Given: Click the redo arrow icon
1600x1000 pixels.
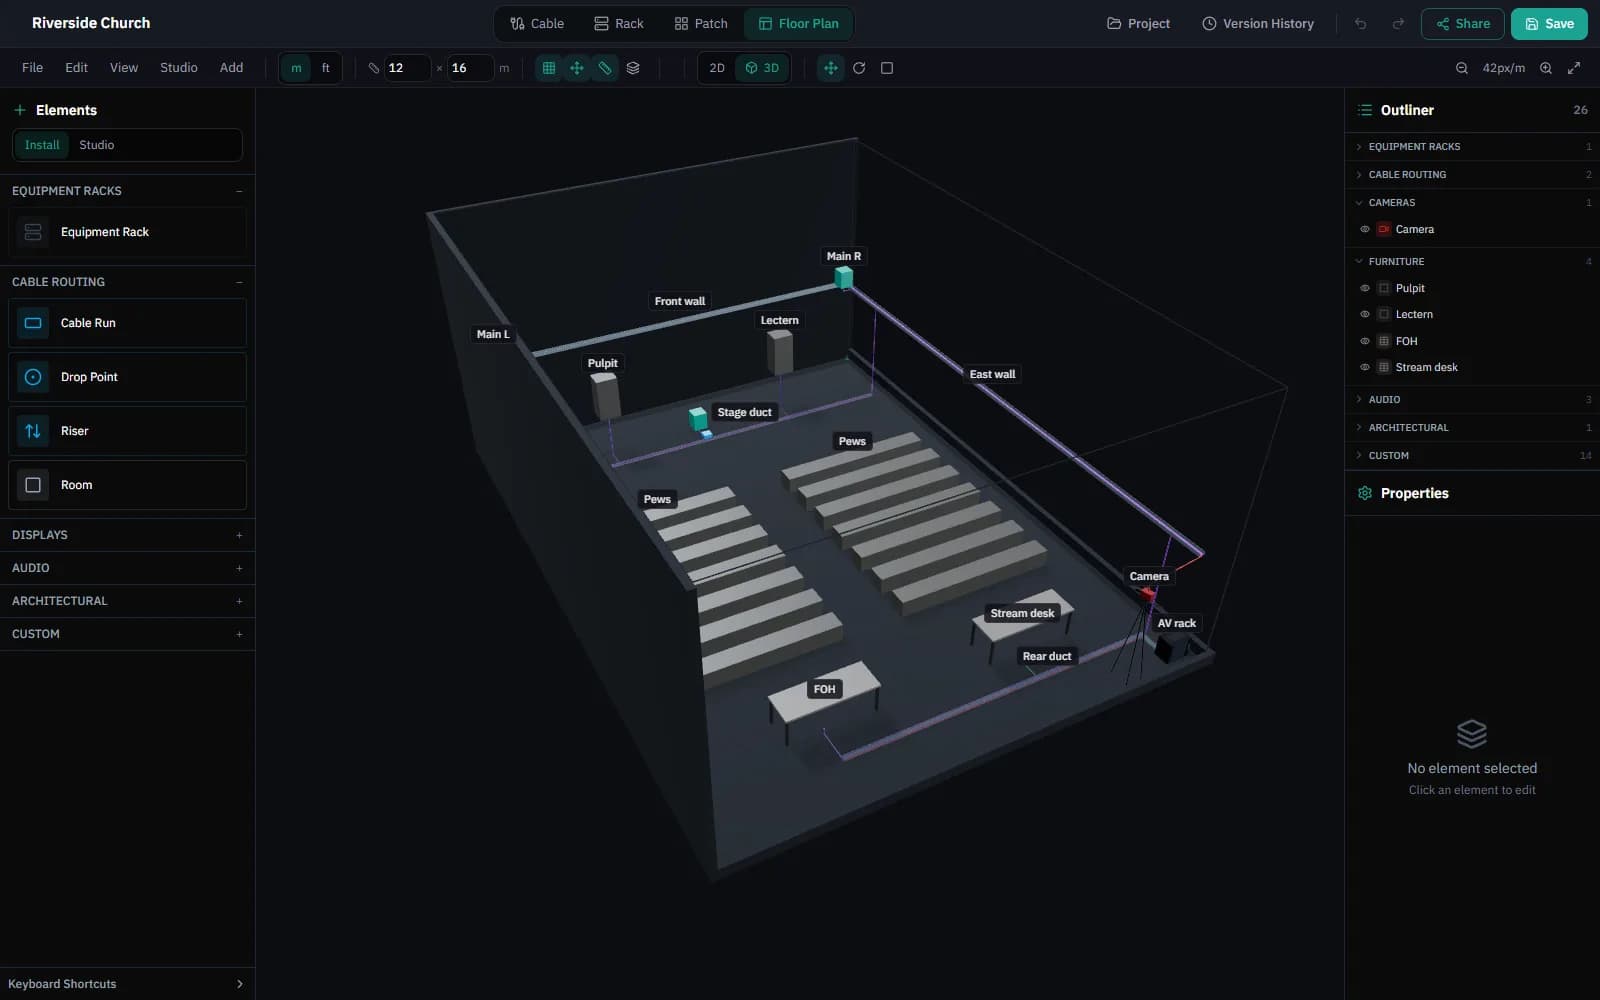Looking at the screenshot, I should 1398,24.
